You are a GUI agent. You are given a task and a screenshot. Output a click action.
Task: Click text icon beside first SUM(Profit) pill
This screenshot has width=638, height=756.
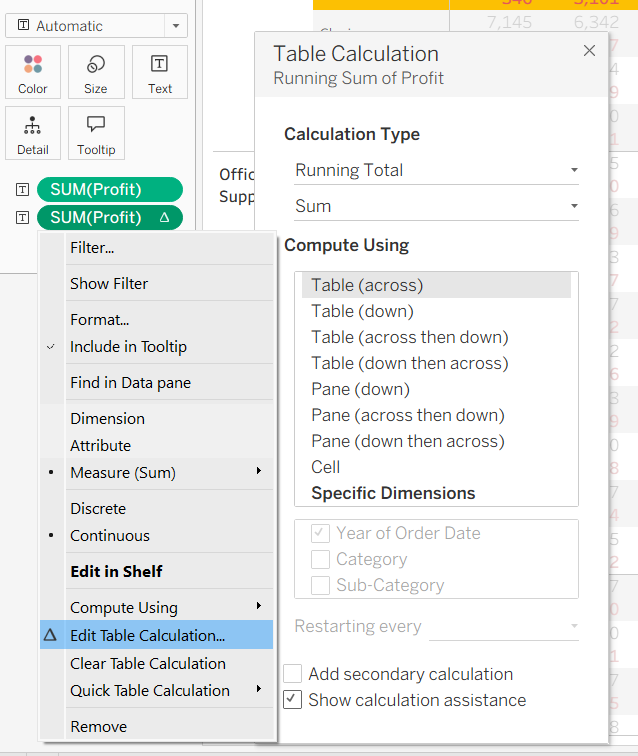22,189
